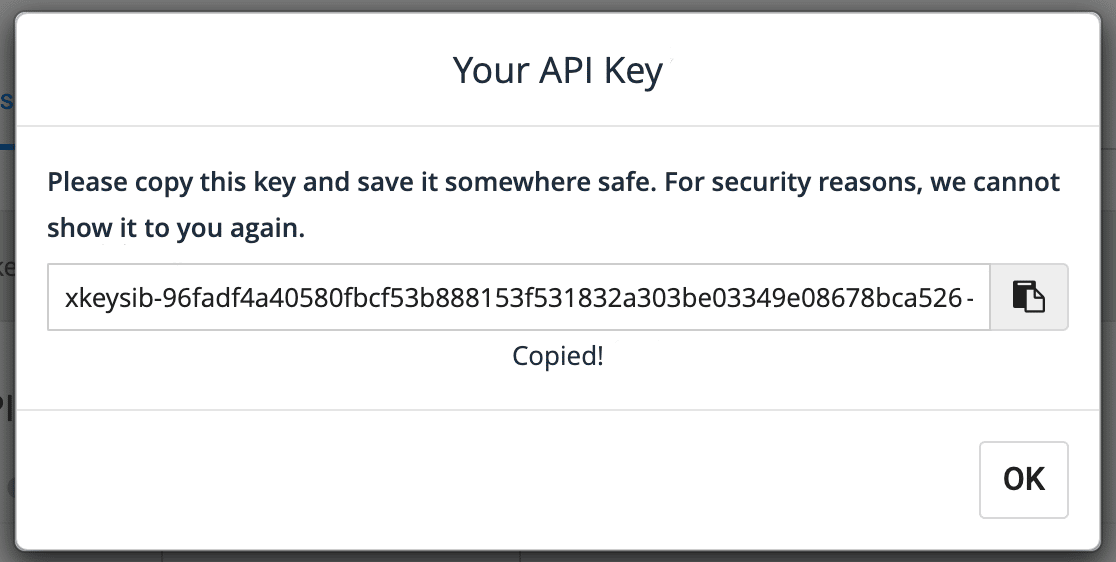Image resolution: width=1116 pixels, height=562 pixels.
Task: Click the middle of the long API key string
Action: pyautogui.click(x=519, y=298)
